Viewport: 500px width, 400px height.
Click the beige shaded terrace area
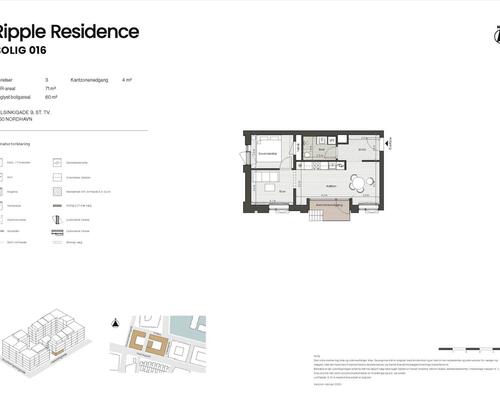pos(329,210)
